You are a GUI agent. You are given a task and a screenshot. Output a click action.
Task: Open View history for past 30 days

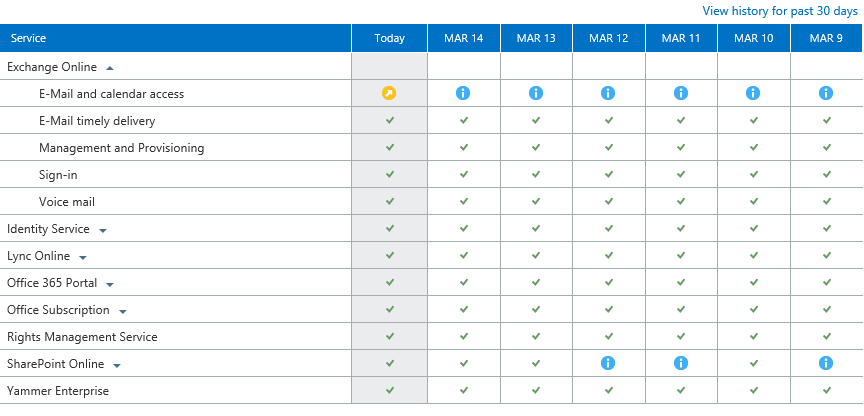click(780, 11)
